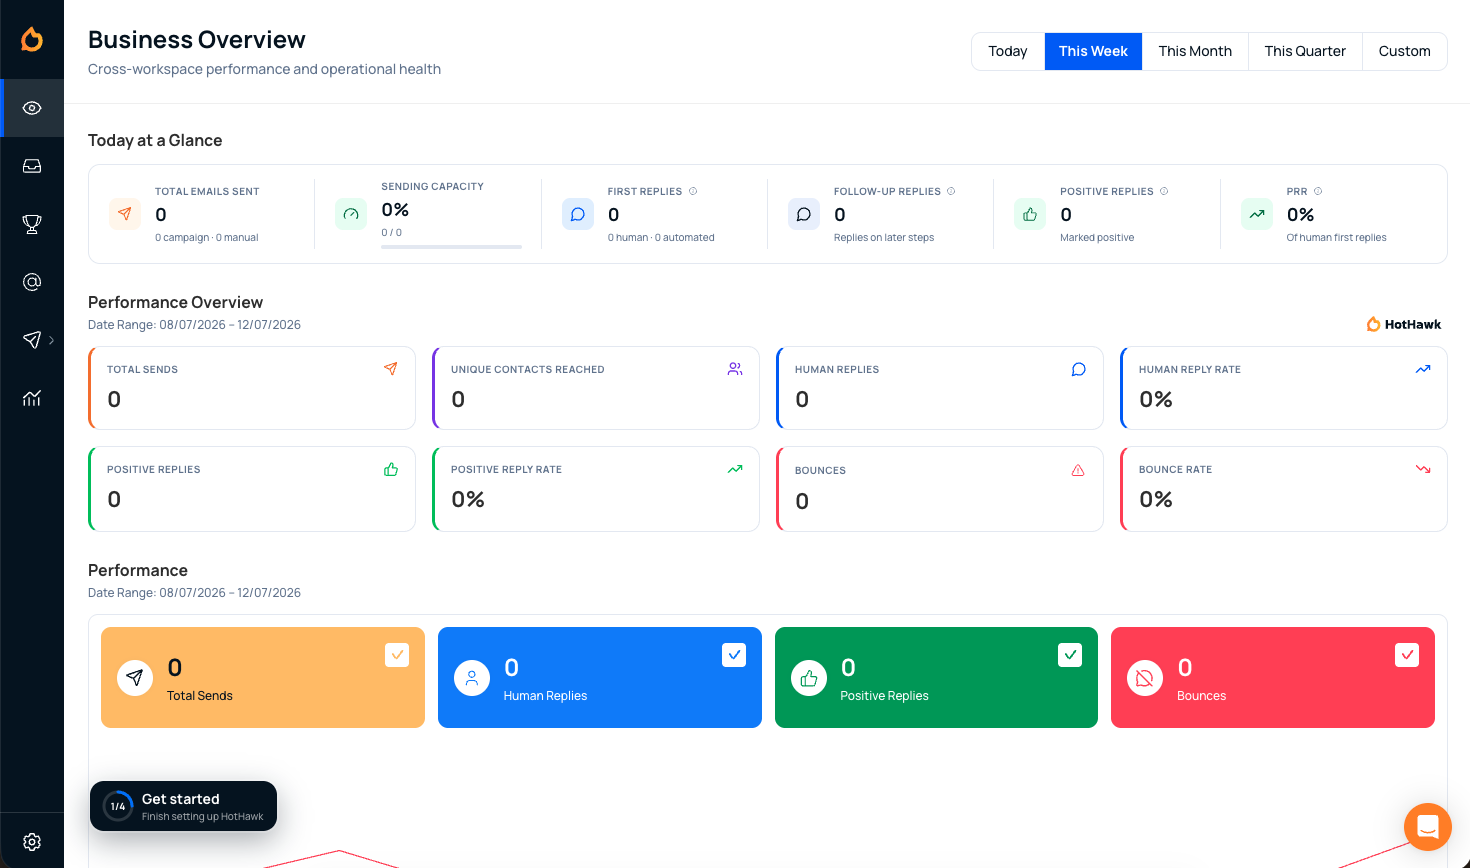Open the Custom date range picker
1470x868 pixels.
1404,51
